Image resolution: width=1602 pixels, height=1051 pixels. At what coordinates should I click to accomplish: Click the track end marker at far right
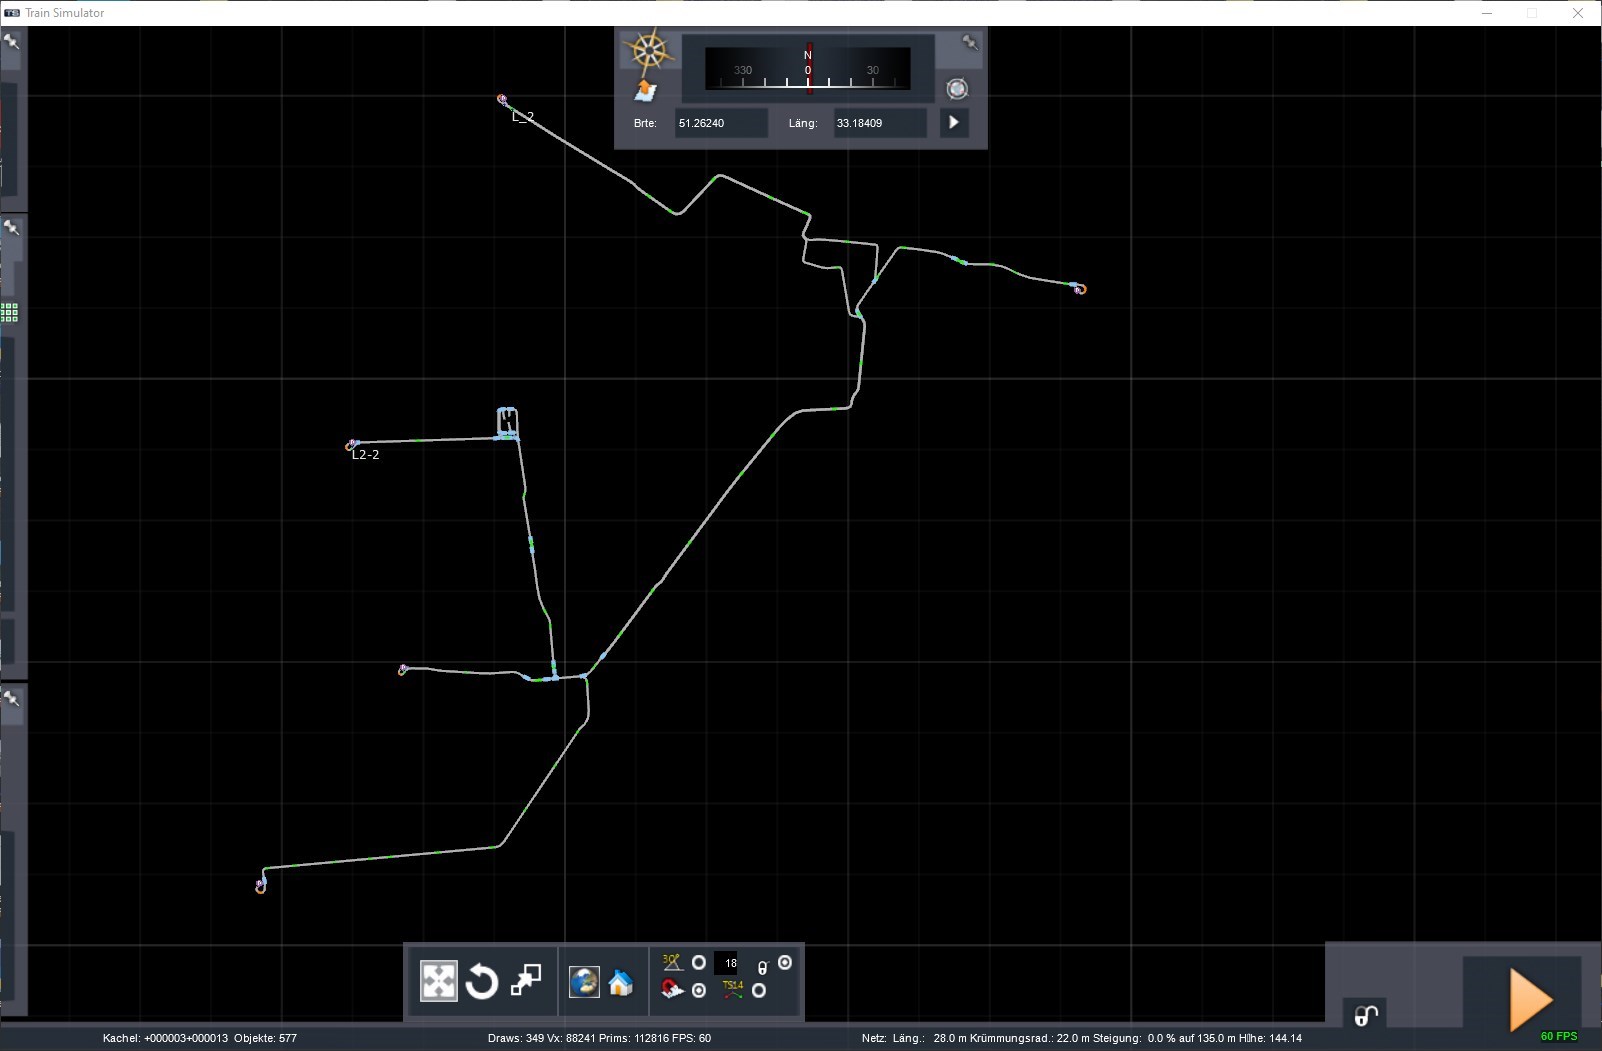(x=1079, y=289)
